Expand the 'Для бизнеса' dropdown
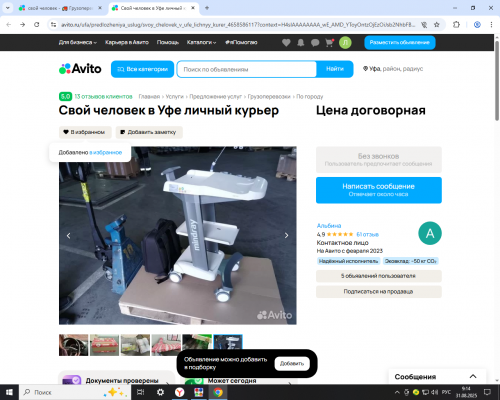Screen dimensions: 500x400 [x=78, y=42]
